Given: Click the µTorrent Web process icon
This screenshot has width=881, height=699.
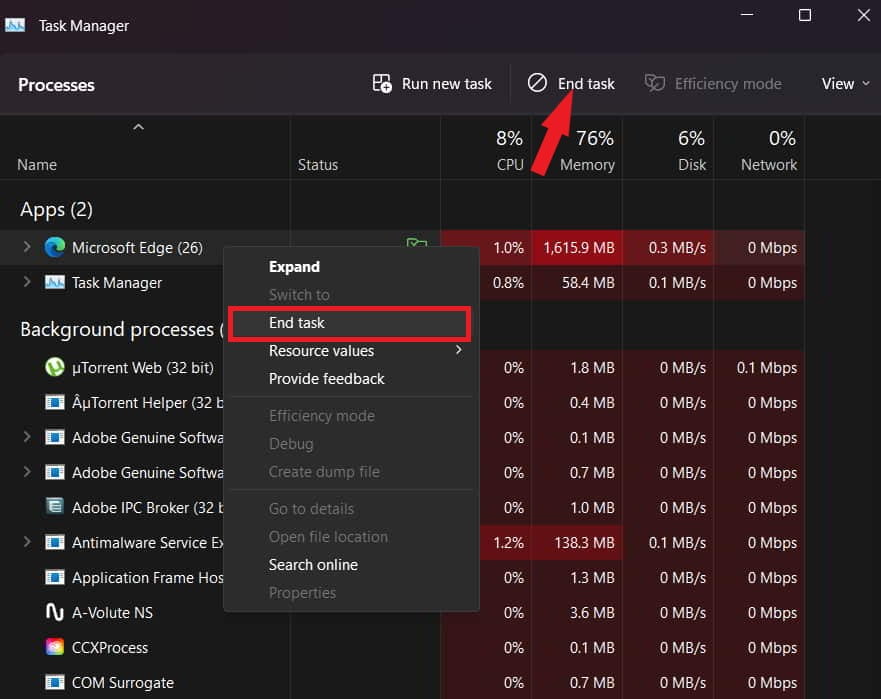Looking at the screenshot, I should [55, 368].
